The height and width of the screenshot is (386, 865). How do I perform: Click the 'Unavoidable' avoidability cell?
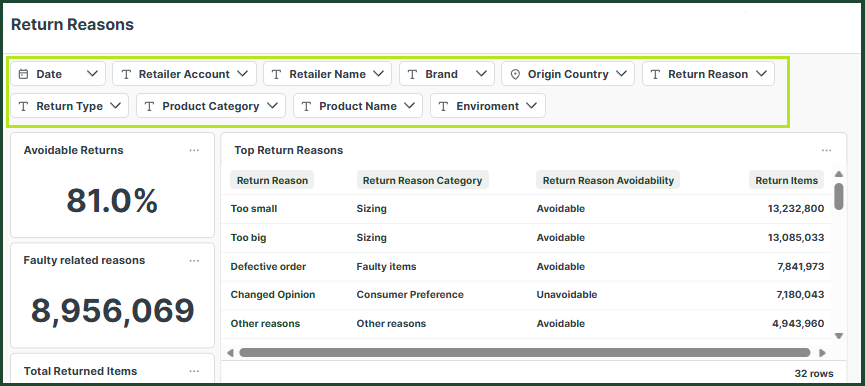[567, 295]
